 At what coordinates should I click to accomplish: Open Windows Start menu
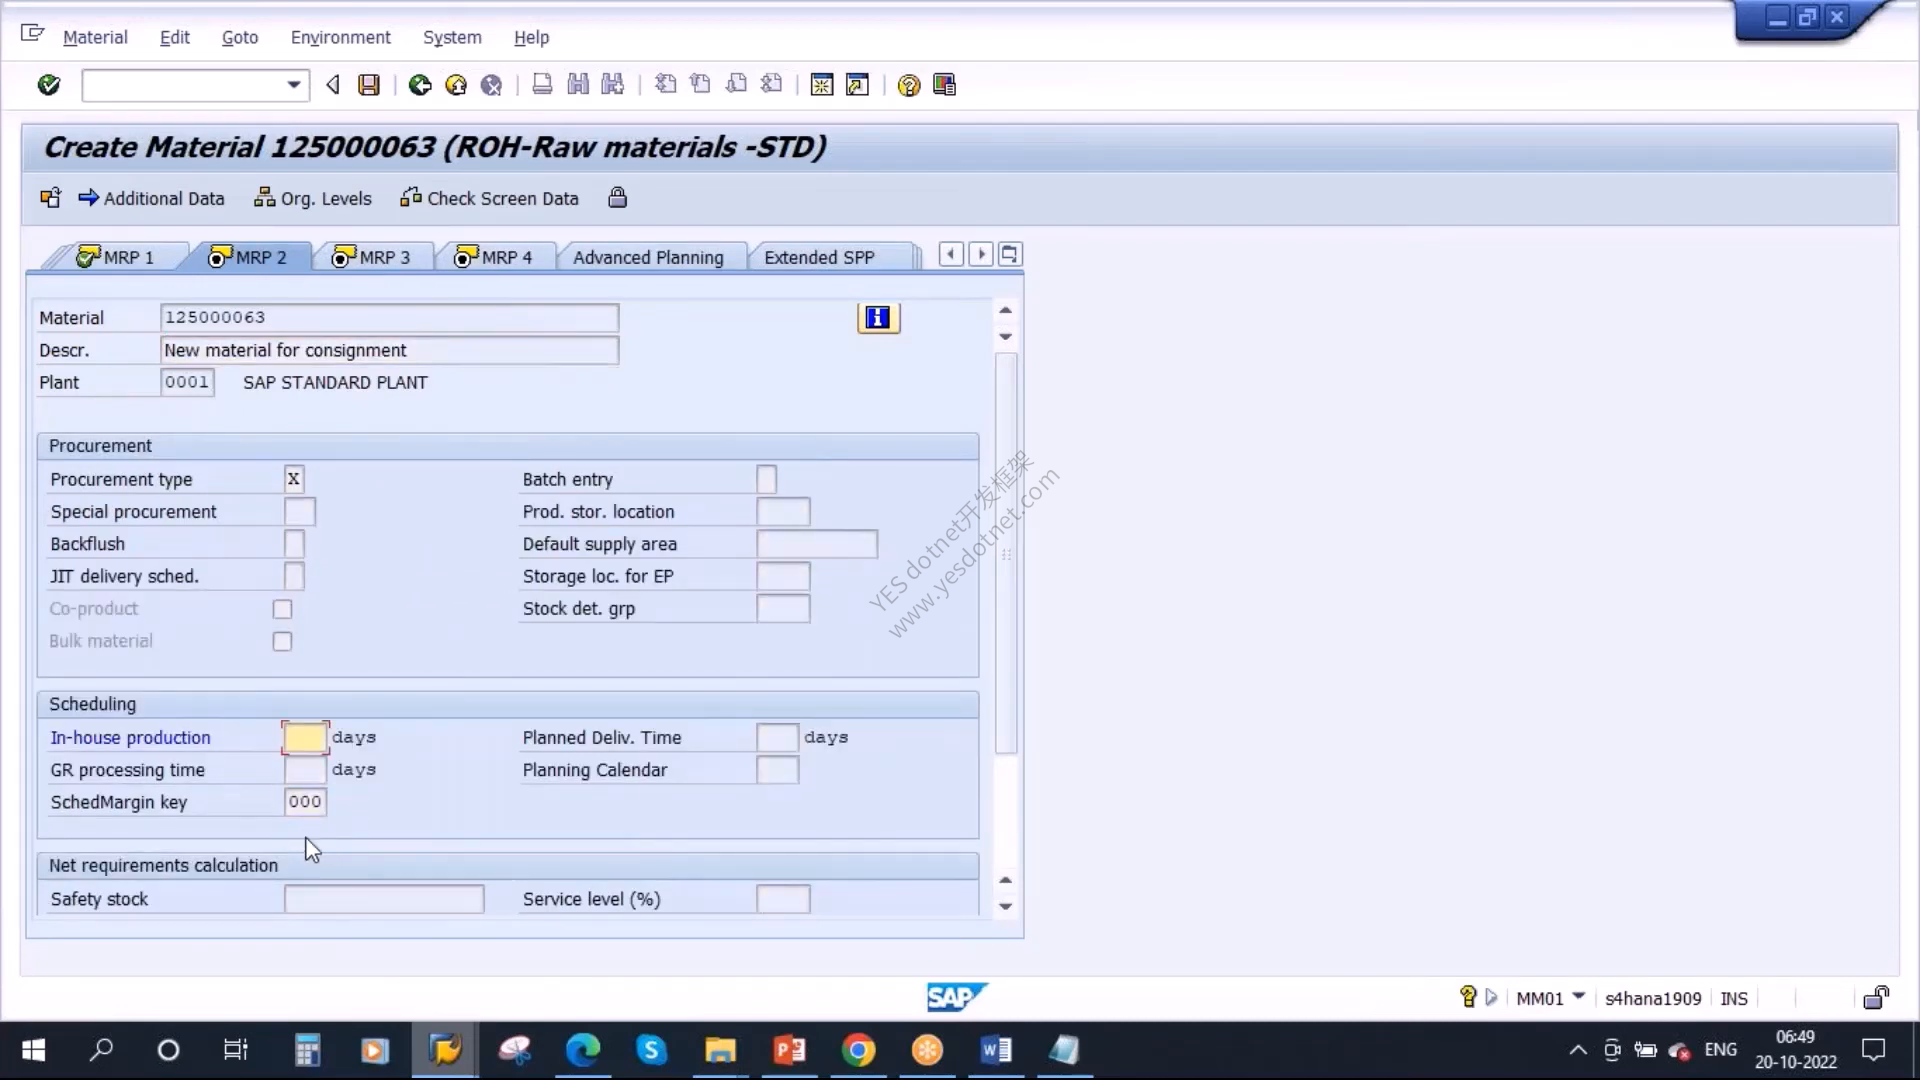point(33,1050)
